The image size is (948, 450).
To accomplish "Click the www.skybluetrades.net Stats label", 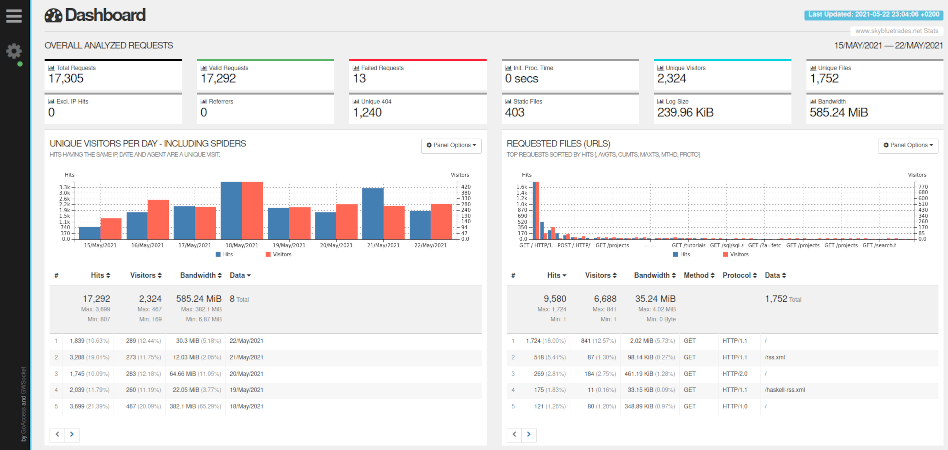I will 897,30.
